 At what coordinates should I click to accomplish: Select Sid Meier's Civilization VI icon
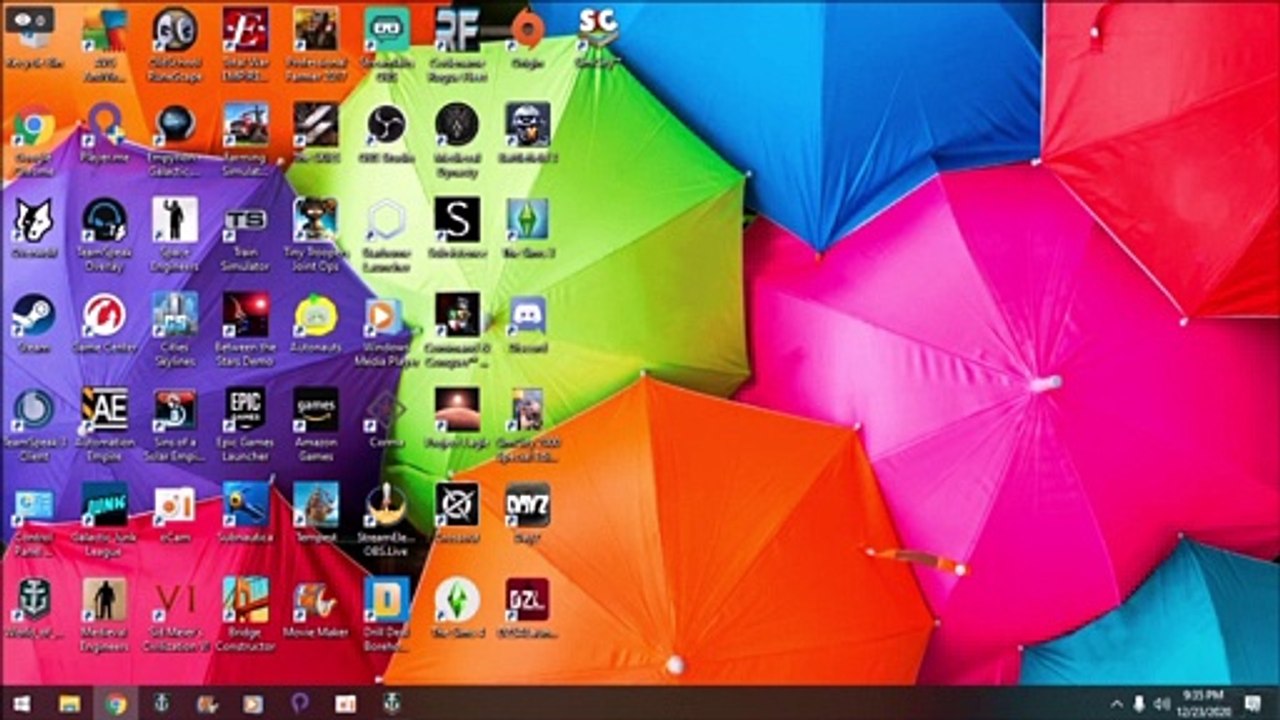[174, 615]
